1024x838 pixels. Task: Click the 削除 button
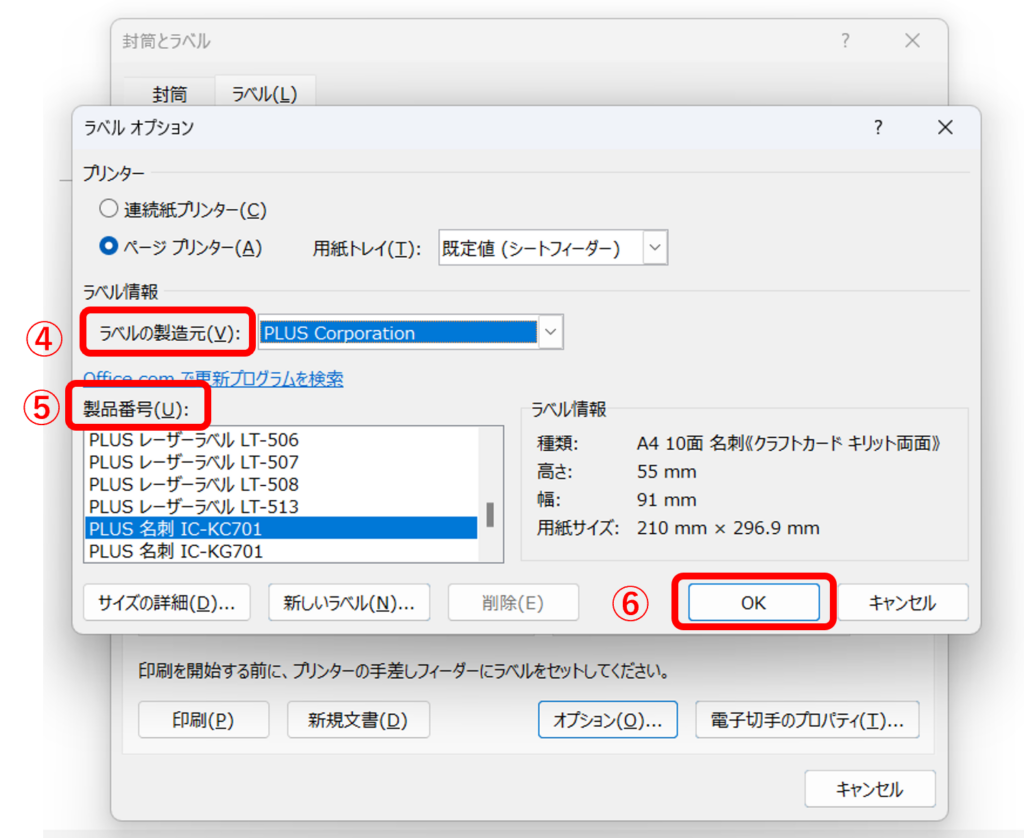513,602
